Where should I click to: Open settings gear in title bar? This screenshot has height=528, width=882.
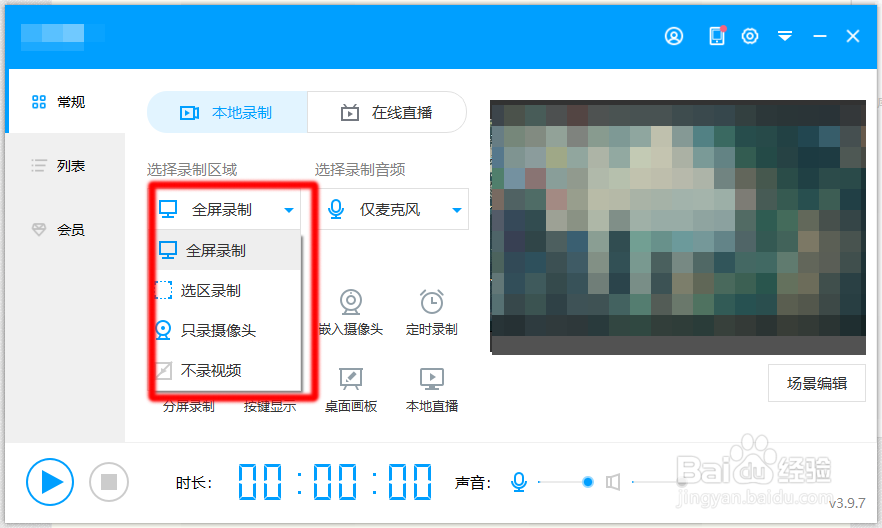750,37
